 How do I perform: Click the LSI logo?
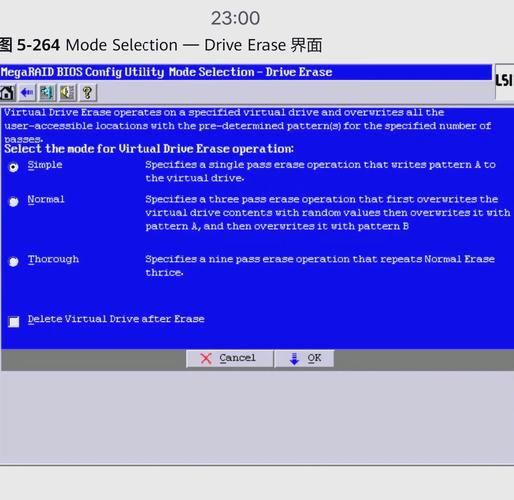504,81
